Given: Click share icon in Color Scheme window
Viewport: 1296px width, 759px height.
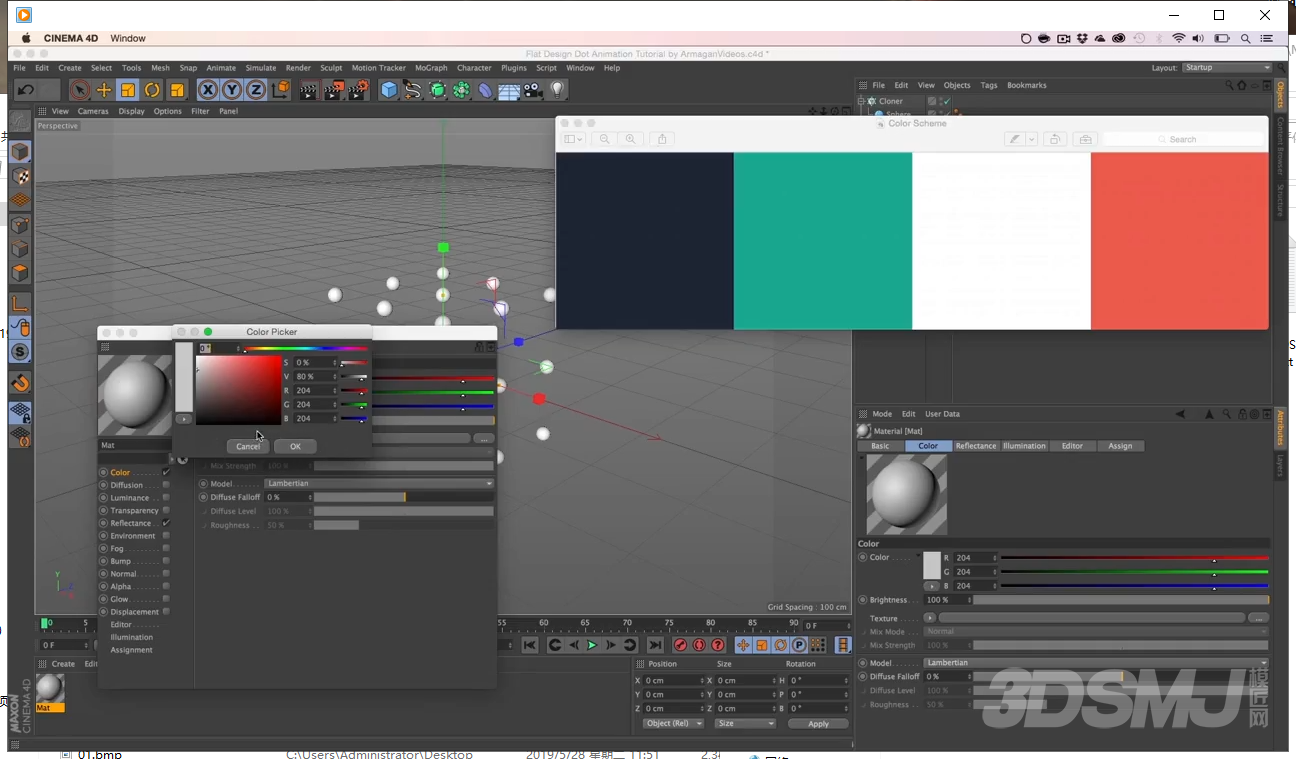Looking at the screenshot, I should pyautogui.click(x=662, y=139).
